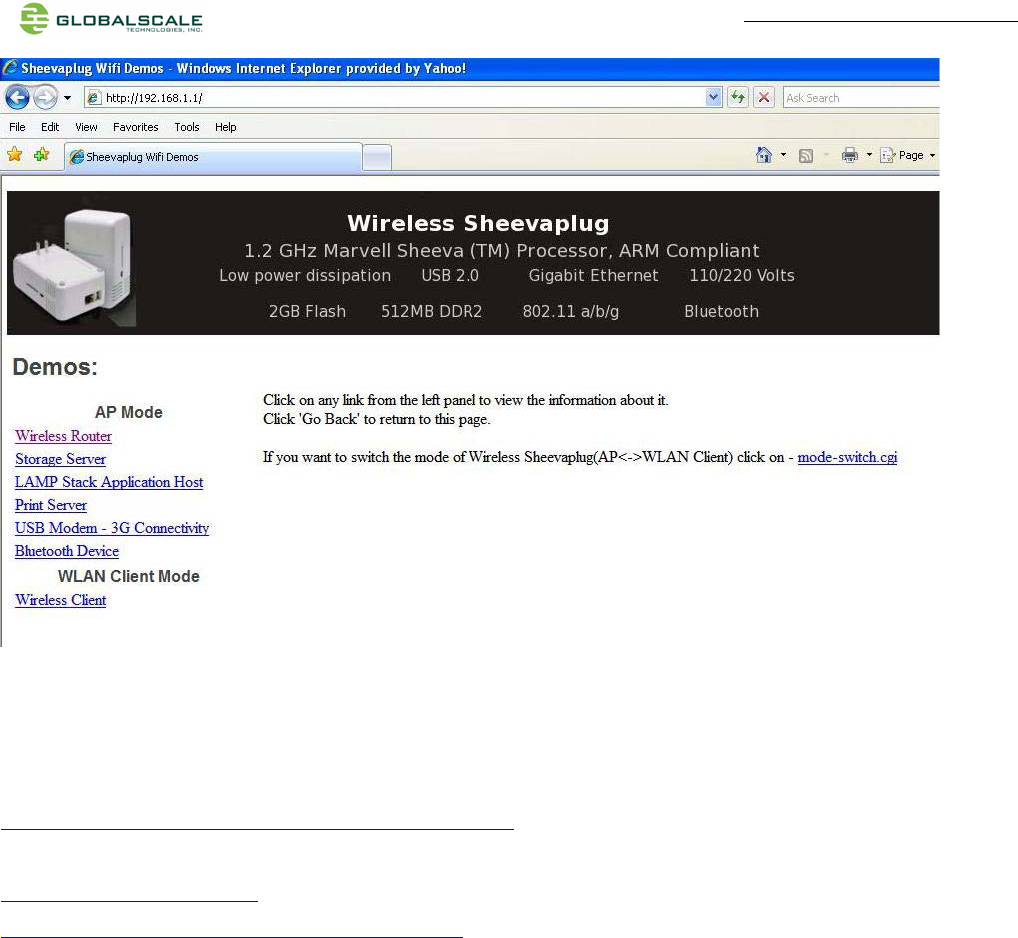
Task: Click the Internet Explorer title bar icon
Action: tap(10, 68)
